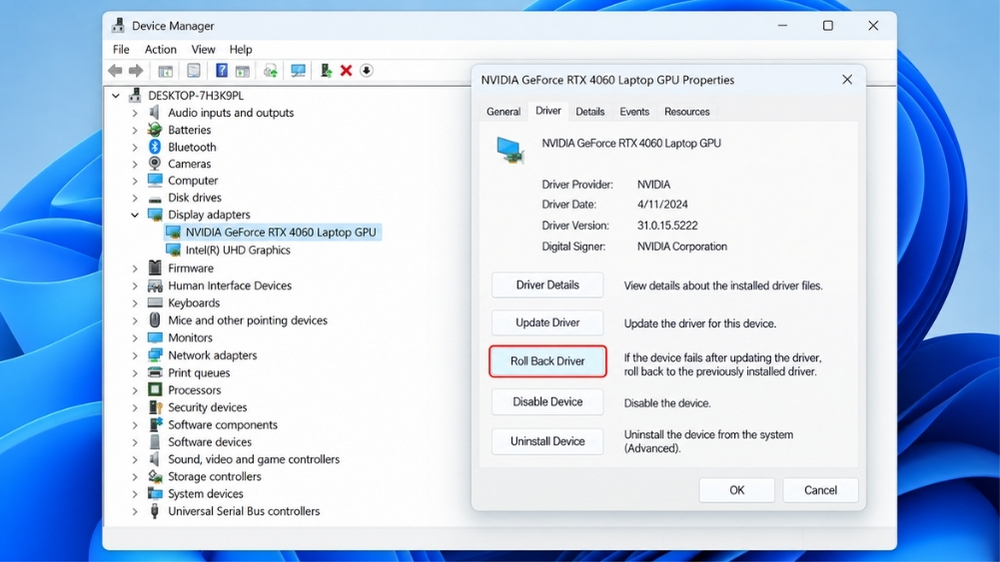This screenshot has width=1000, height=562.
Task: Switch to the Resources tab
Action: pos(687,112)
